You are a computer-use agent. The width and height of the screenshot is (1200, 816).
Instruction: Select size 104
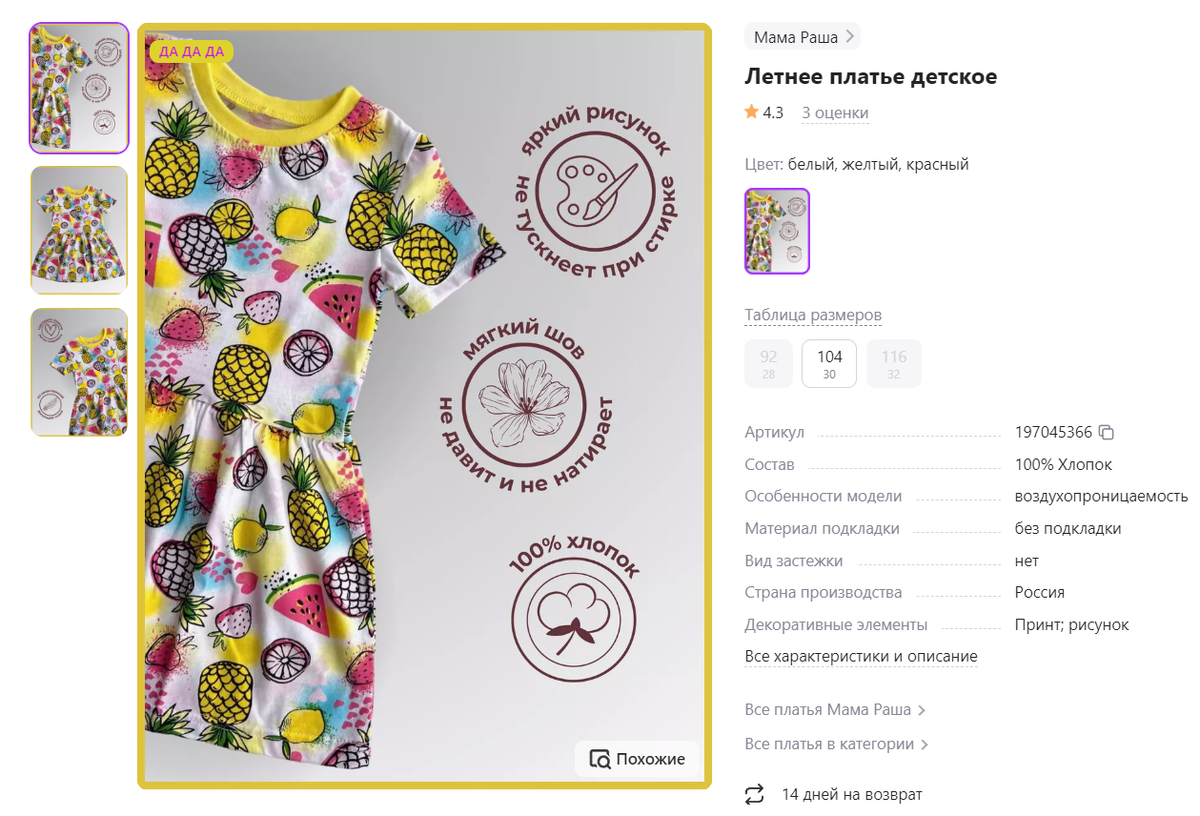click(829, 363)
